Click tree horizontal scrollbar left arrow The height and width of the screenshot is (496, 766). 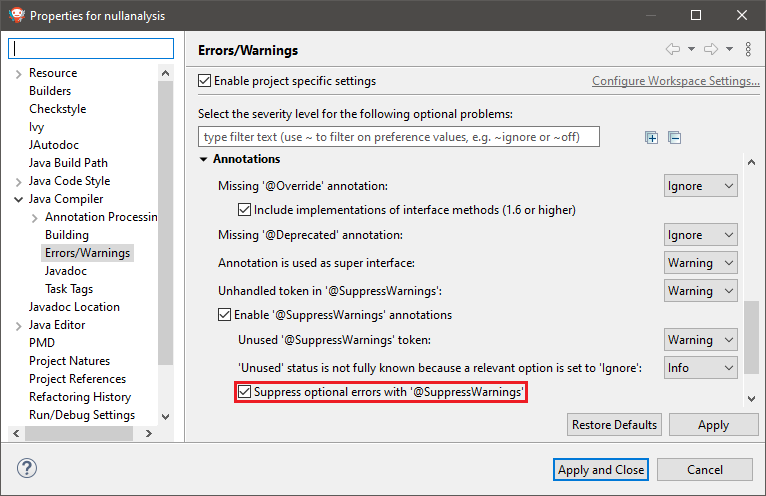(x=16, y=433)
